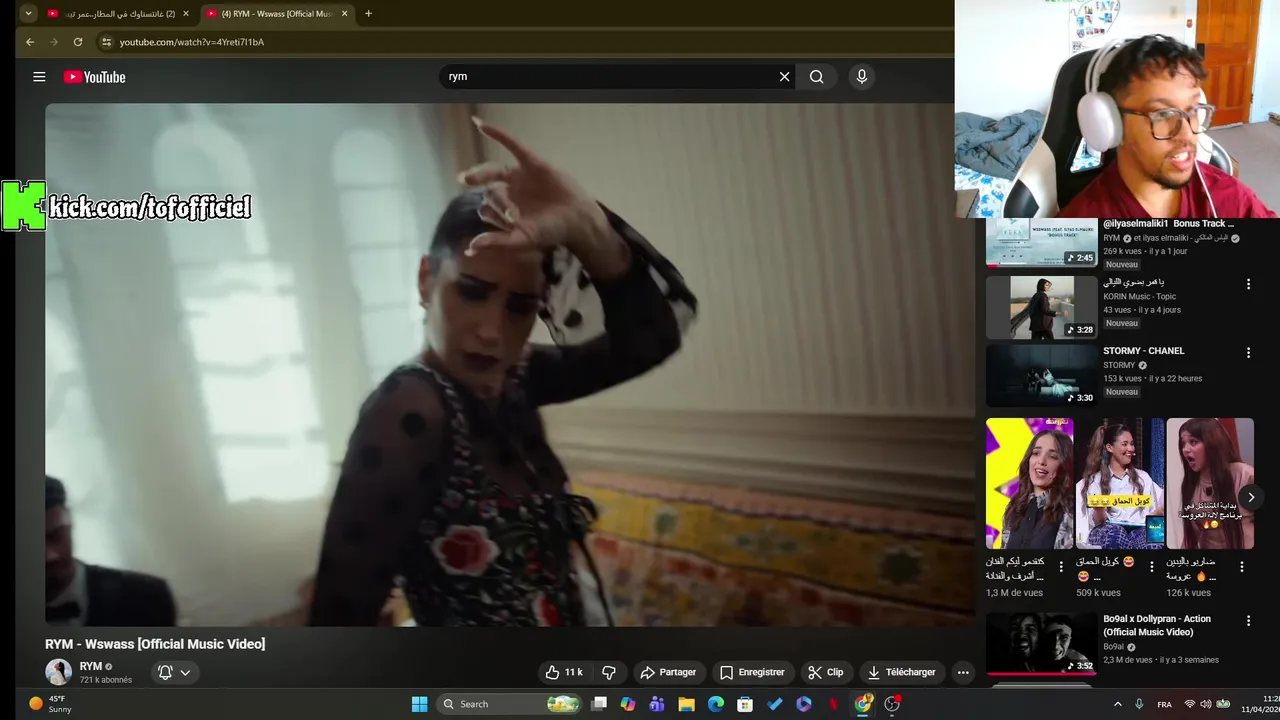Open the RYM channel avatar
Viewport: 1280px width, 720px height.
click(58, 672)
